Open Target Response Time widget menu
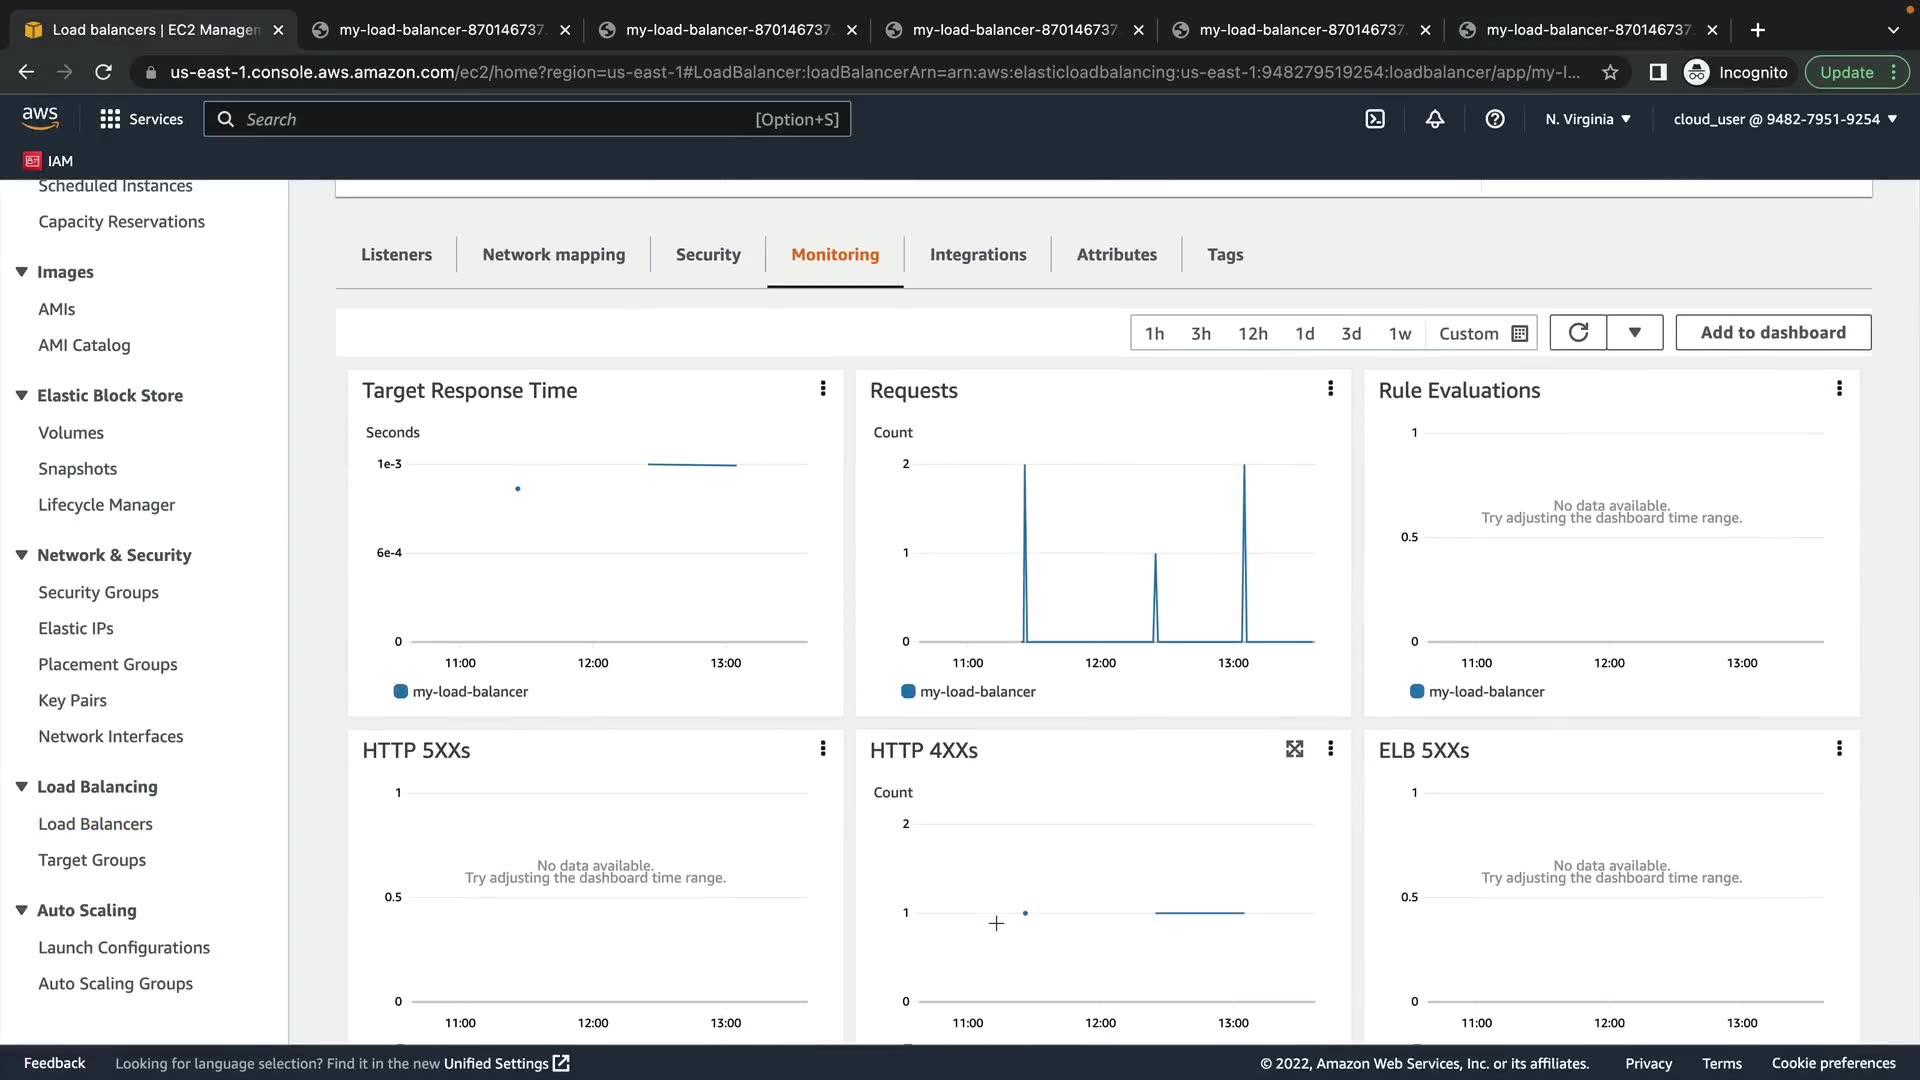Screen dimensions: 1920x1080 point(823,389)
